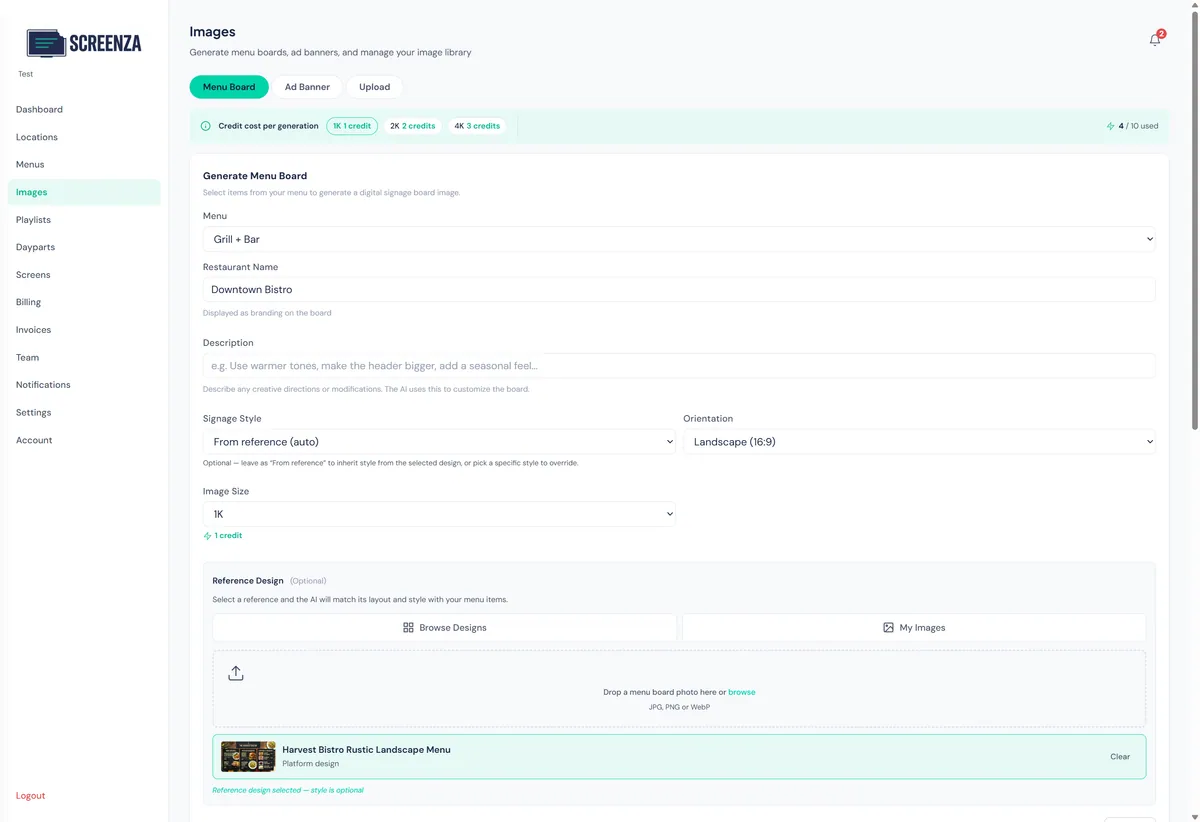
Task: Click the credit cost info icon
Action: pyautogui.click(x=206, y=126)
